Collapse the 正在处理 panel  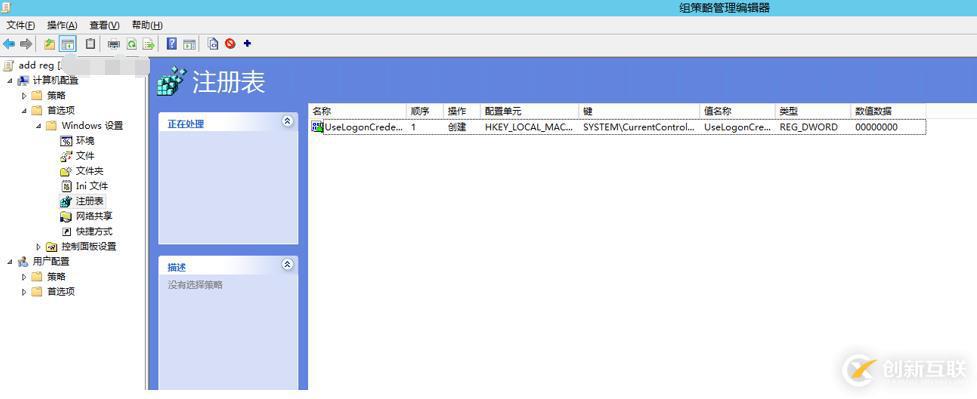[x=287, y=121]
